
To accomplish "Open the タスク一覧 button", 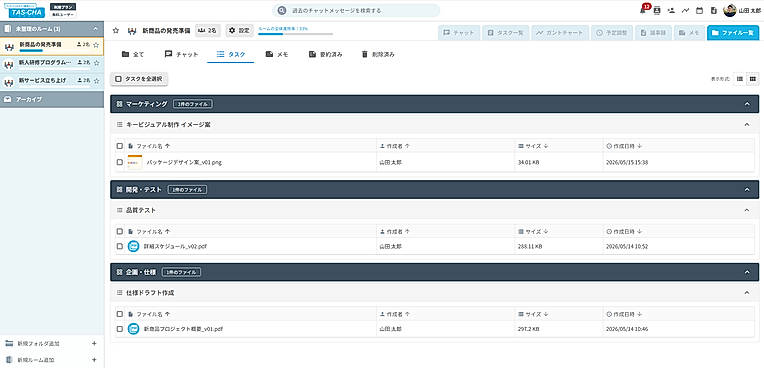I will 505,33.
